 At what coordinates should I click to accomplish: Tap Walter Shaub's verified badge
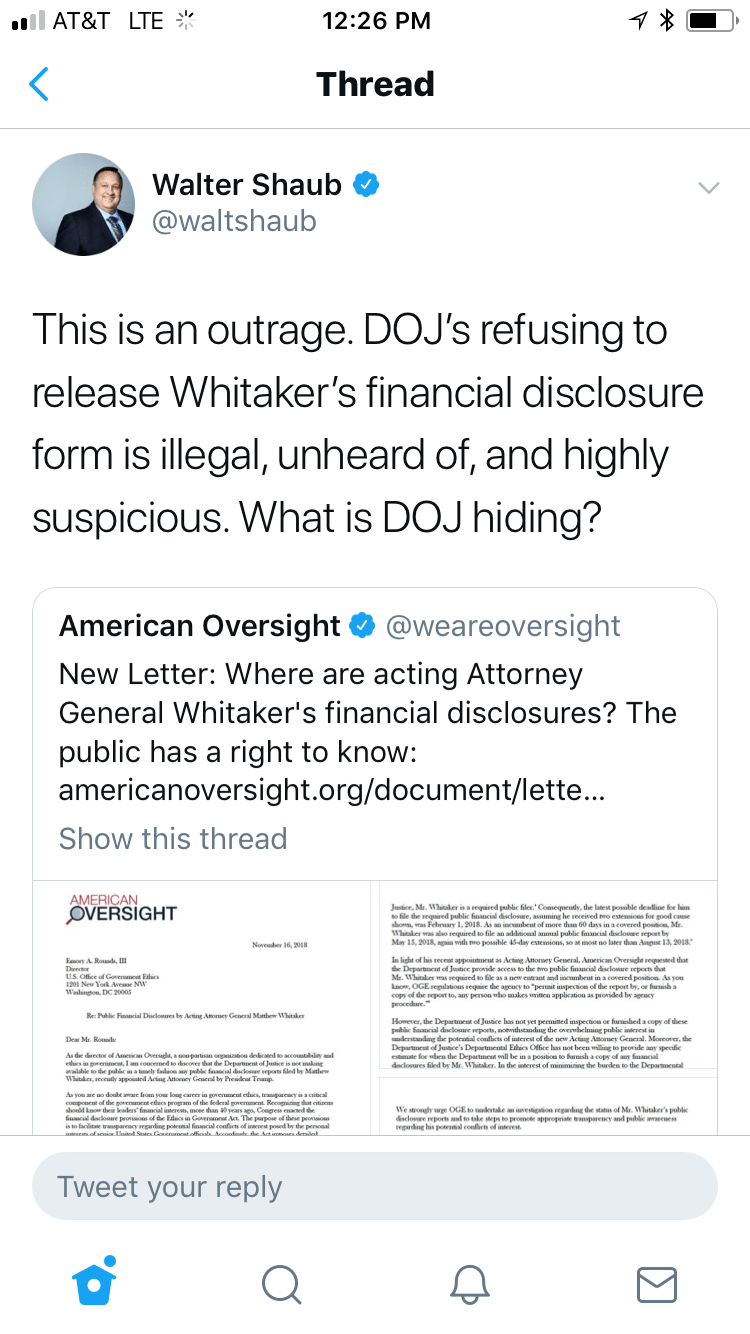[367, 185]
